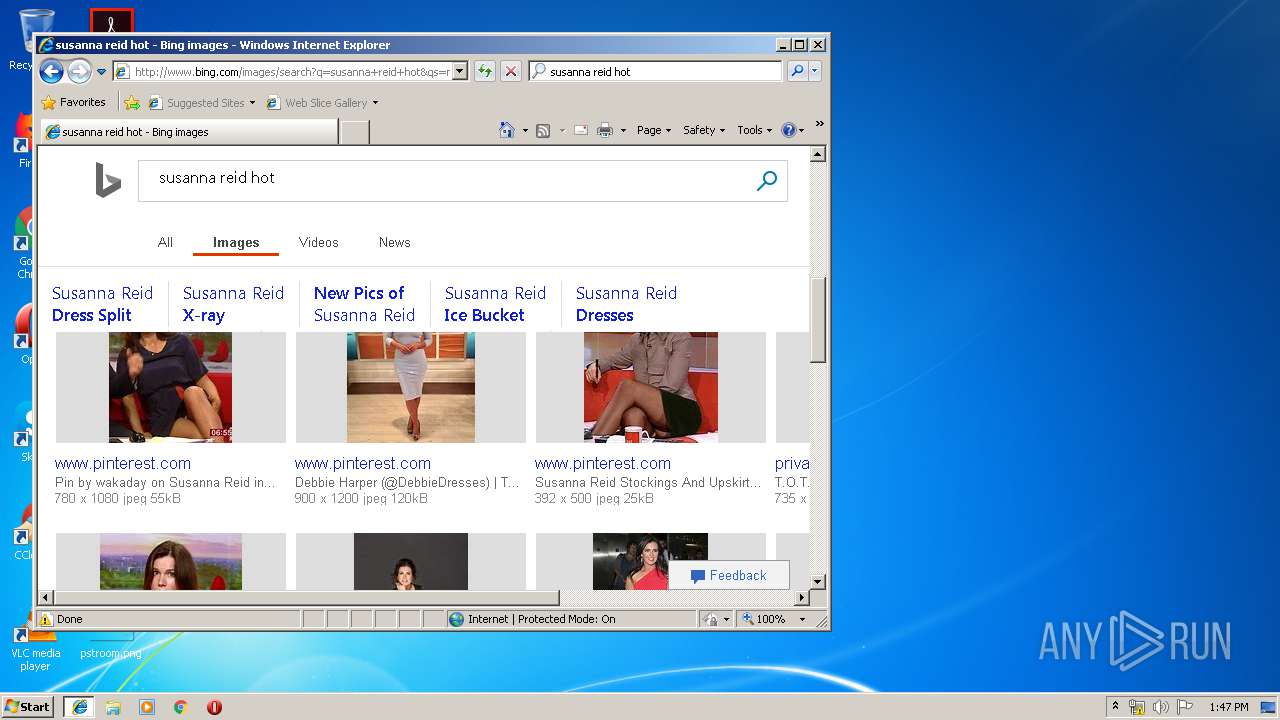
Task: Open New Pics of Susanna Reid suggestion
Action: pos(364,304)
